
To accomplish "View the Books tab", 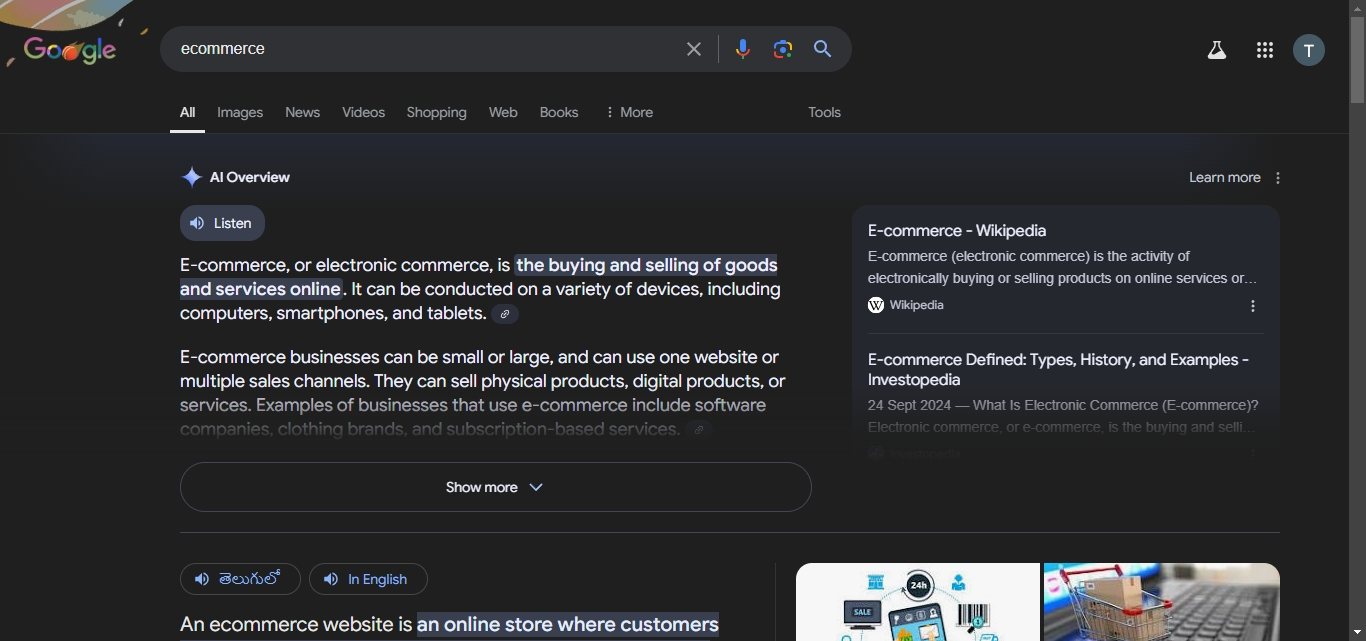I will tap(559, 113).
